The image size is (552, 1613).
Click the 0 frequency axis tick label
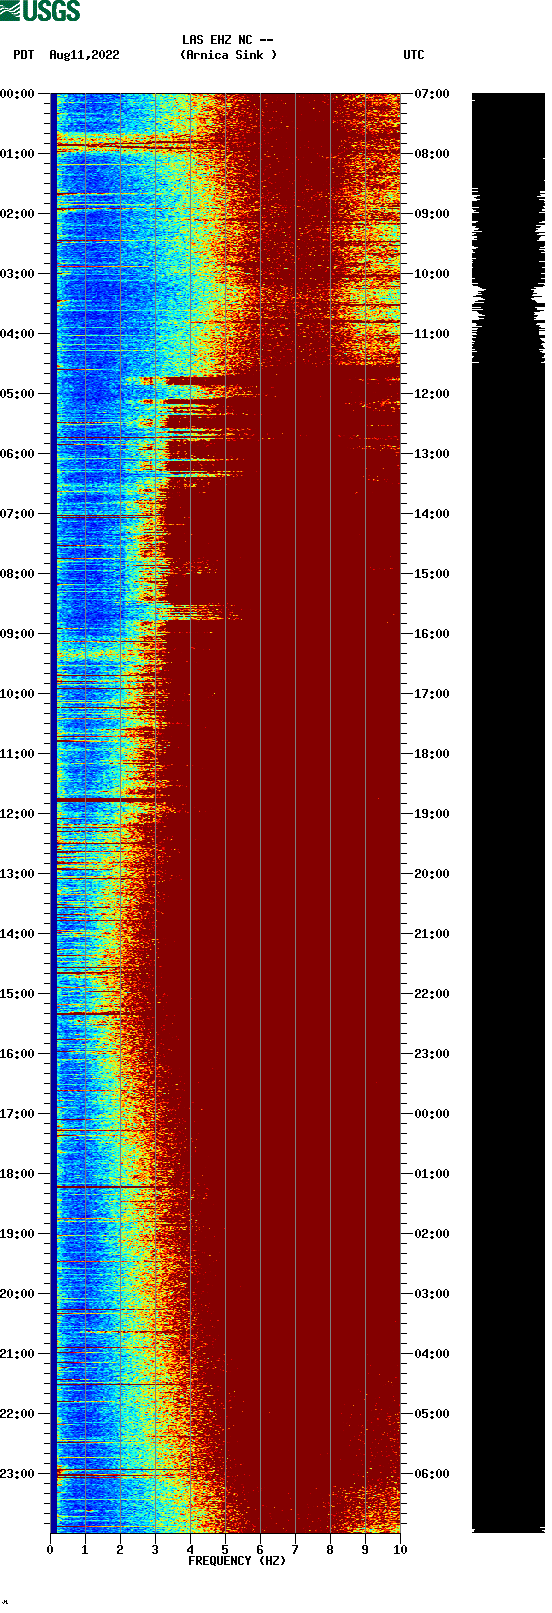pyautogui.click(x=50, y=1550)
